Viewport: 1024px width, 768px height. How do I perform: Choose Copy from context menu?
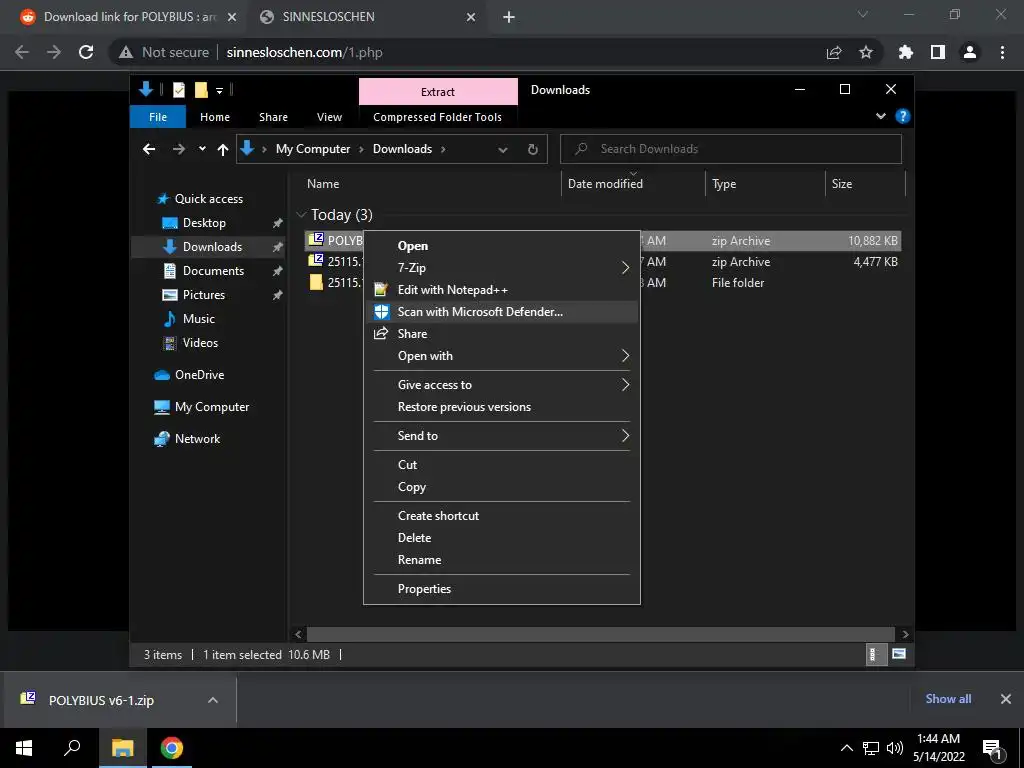(502, 487)
